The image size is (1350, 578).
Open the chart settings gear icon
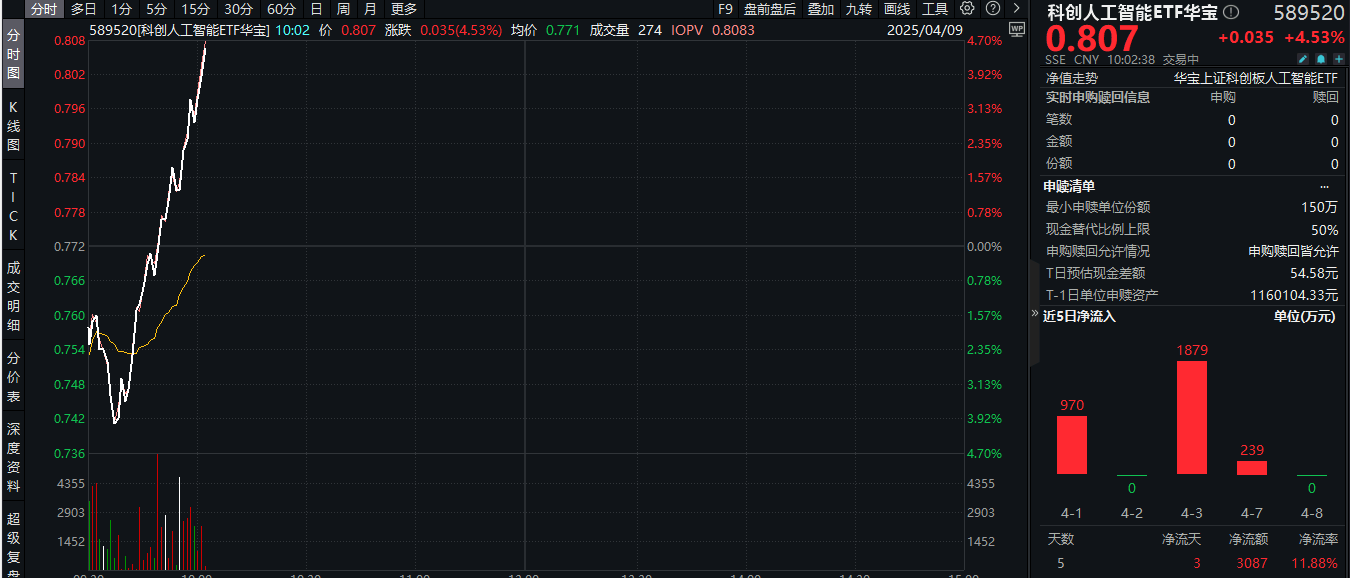(967, 9)
